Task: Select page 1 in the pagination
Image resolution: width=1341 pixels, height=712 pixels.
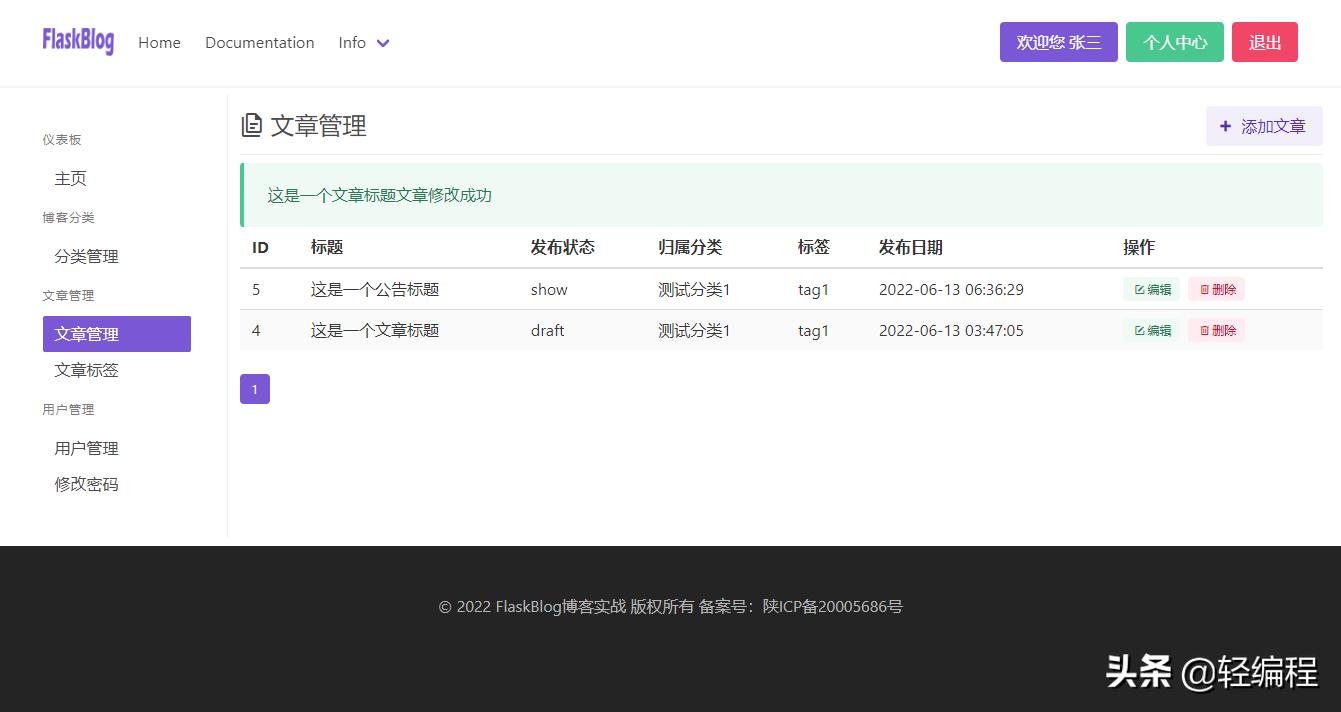Action: (254, 389)
